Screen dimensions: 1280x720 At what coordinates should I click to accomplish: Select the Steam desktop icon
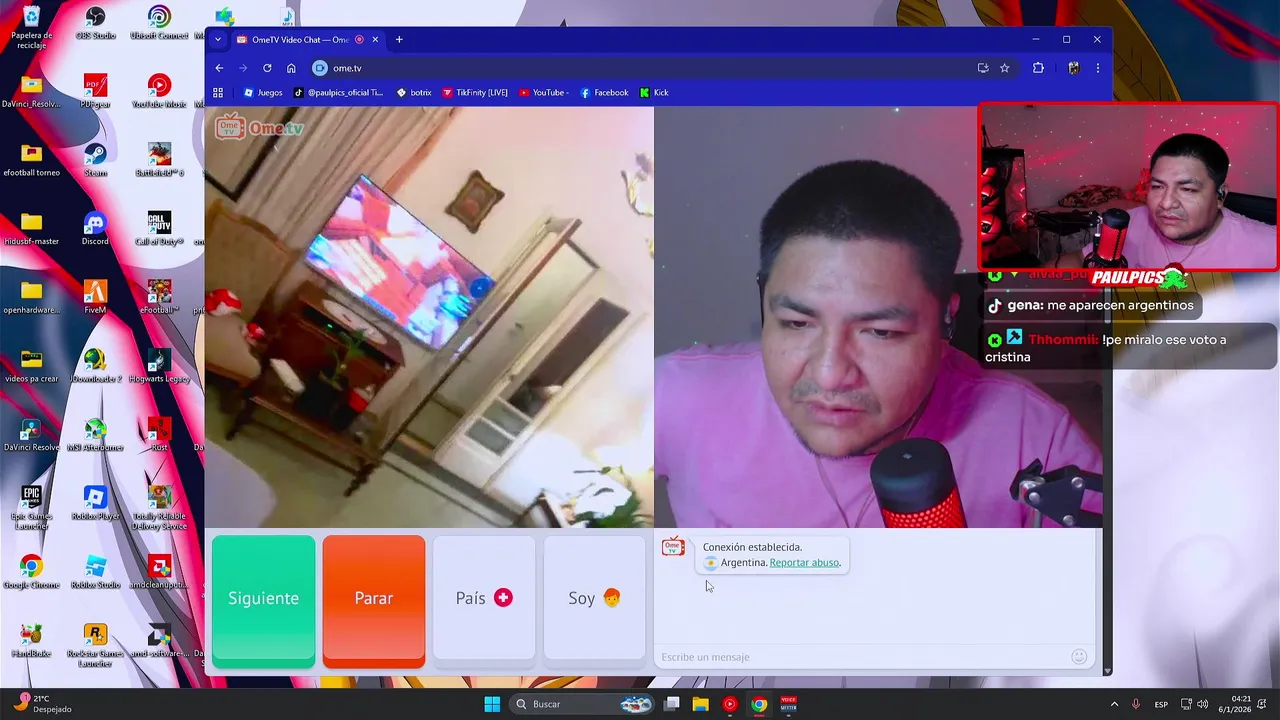[95, 160]
